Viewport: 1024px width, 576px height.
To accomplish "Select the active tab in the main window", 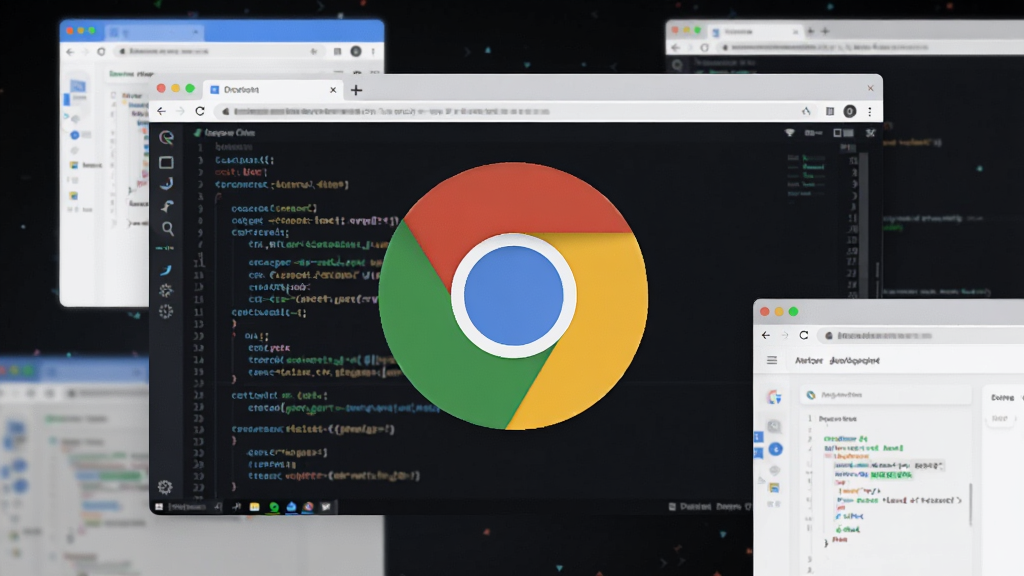I will click(272, 89).
